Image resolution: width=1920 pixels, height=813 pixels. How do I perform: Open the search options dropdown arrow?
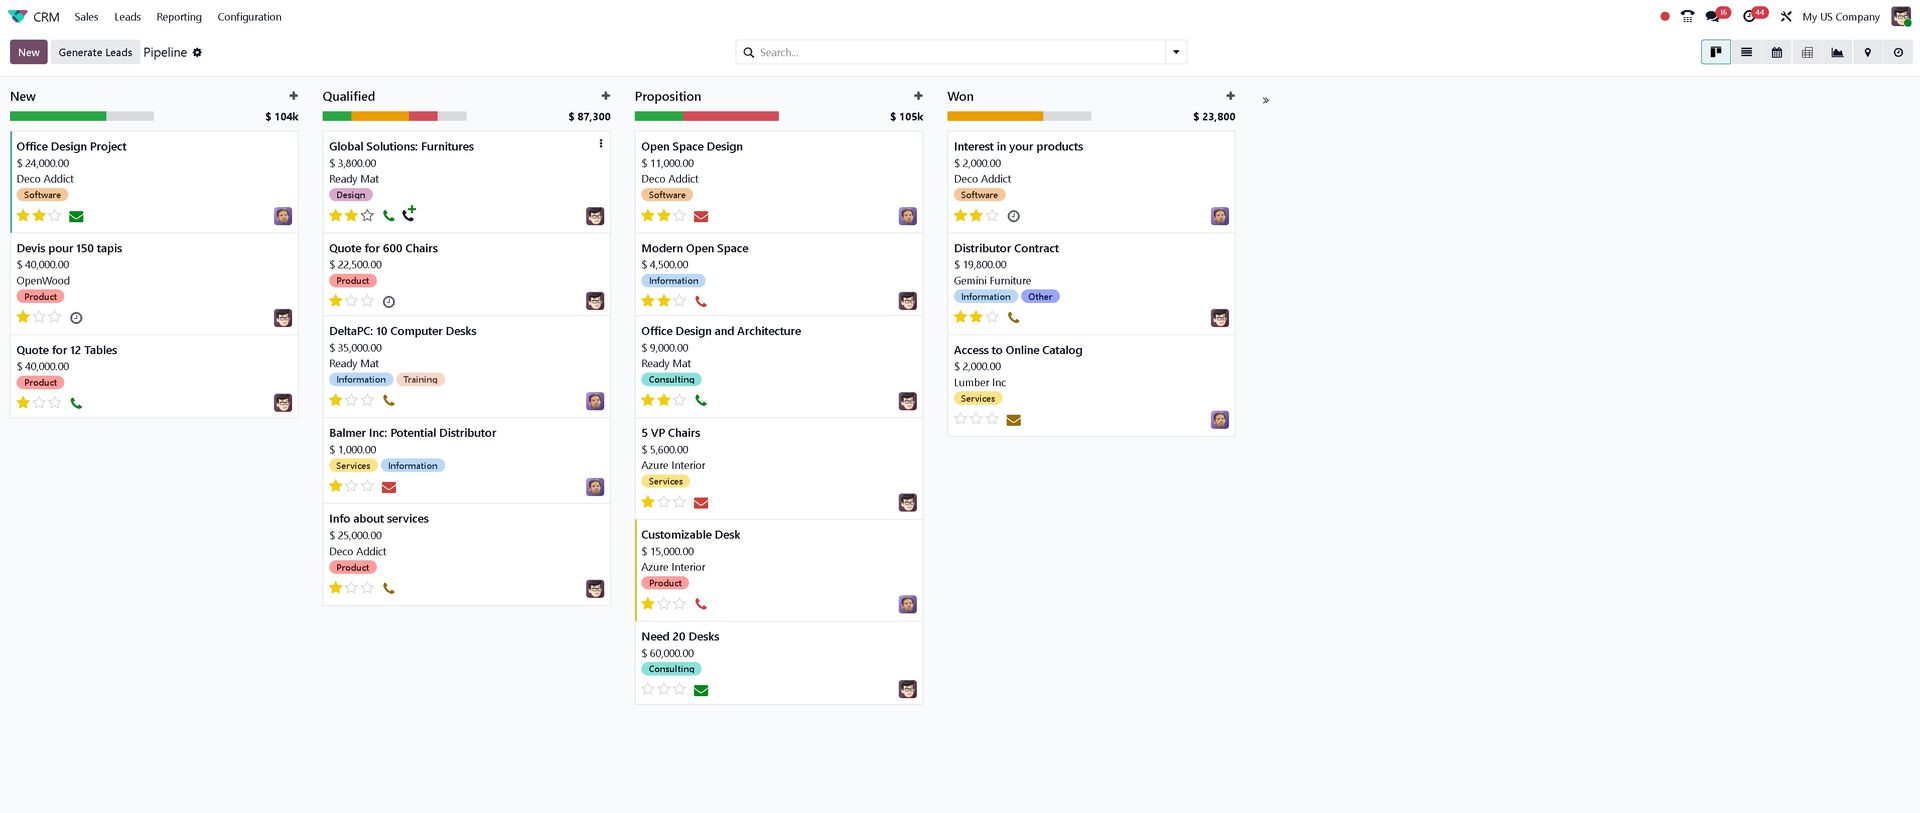1176,52
